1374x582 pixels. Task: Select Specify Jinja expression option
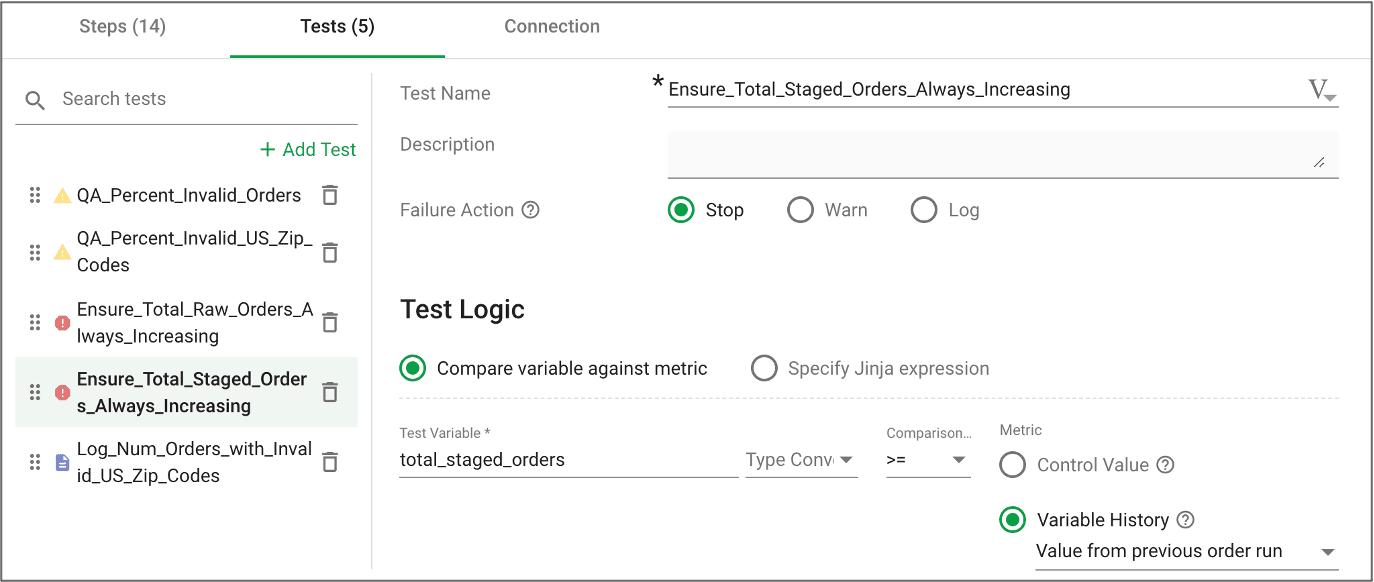click(x=764, y=368)
